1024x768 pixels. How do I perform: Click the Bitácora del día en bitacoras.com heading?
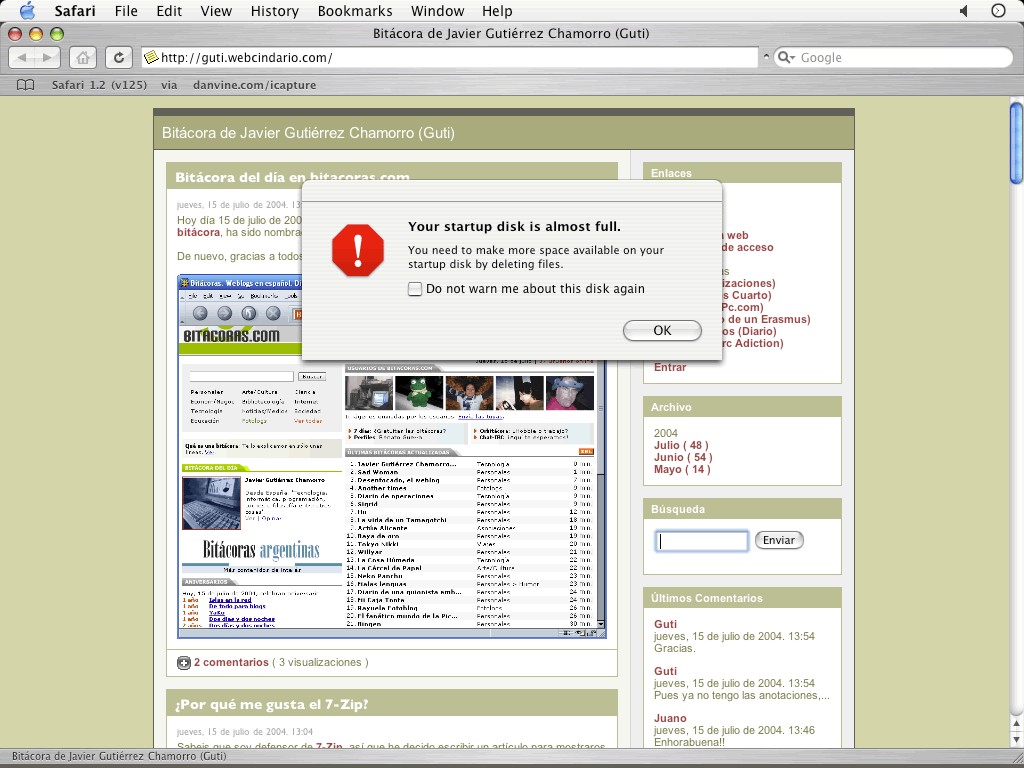coord(293,177)
